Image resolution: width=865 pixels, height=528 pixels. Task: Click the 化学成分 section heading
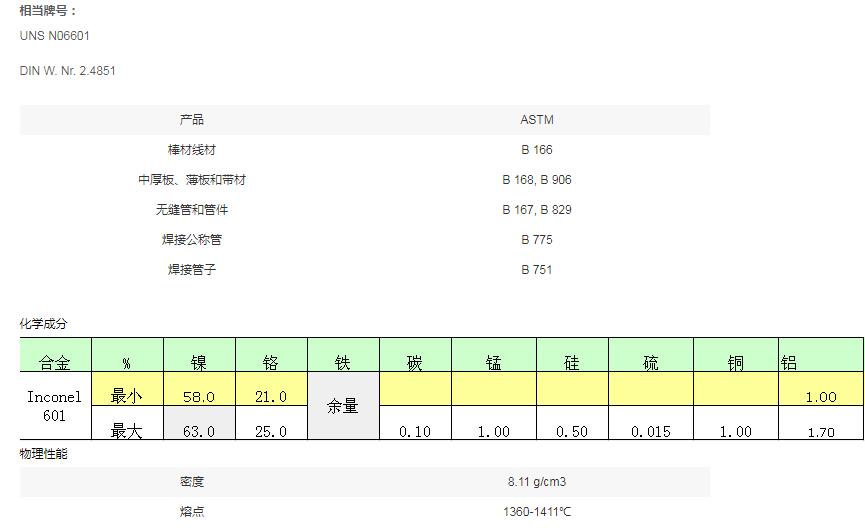pos(44,324)
